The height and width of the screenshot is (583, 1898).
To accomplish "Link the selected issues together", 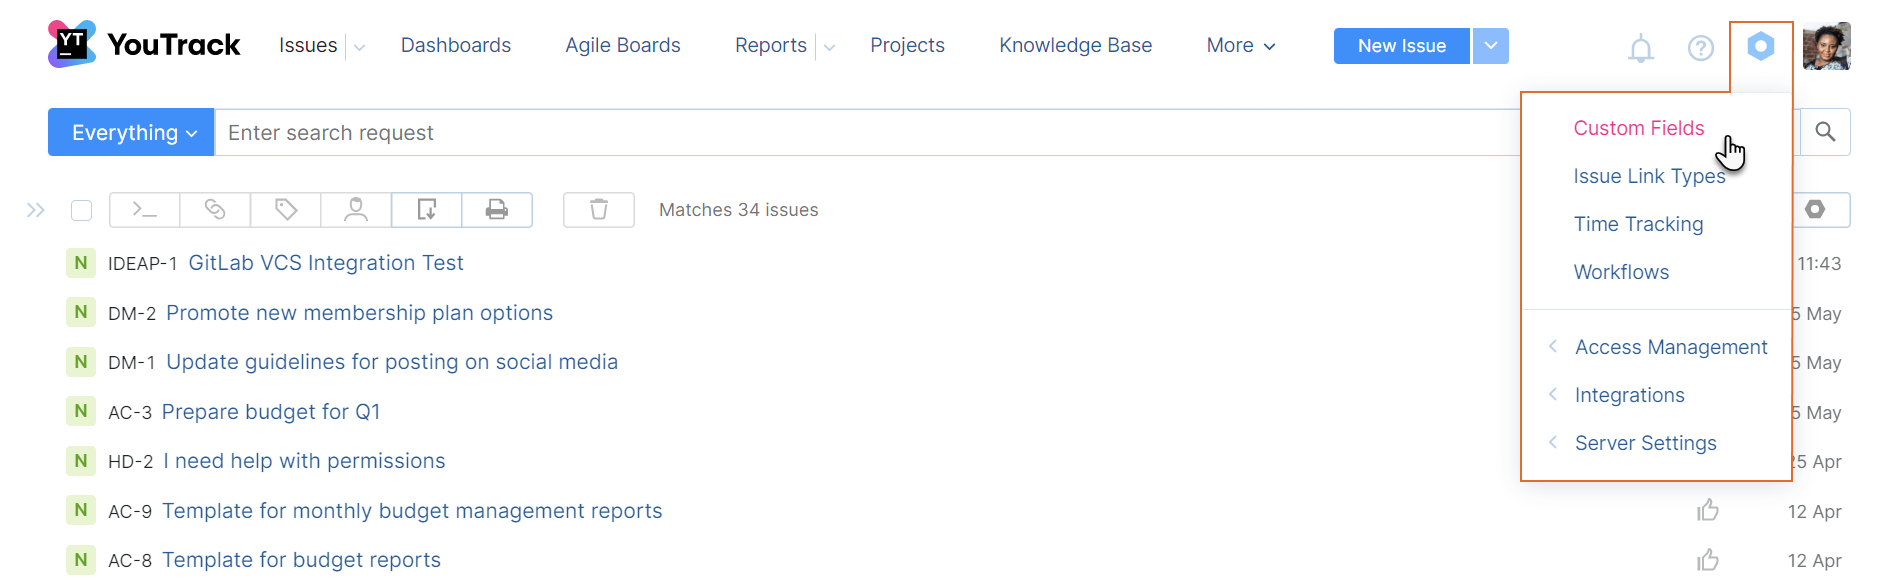I will [x=215, y=210].
